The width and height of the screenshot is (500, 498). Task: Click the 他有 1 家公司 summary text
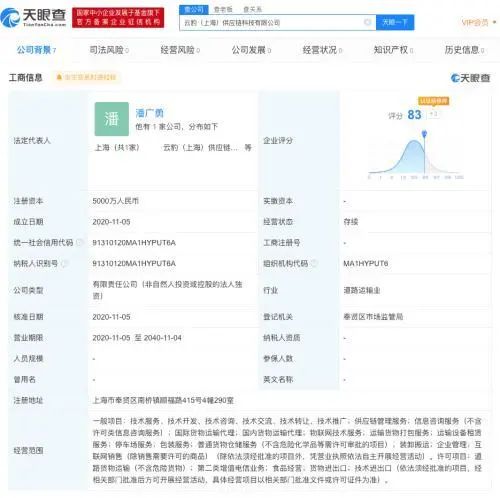tap(176, 127)
